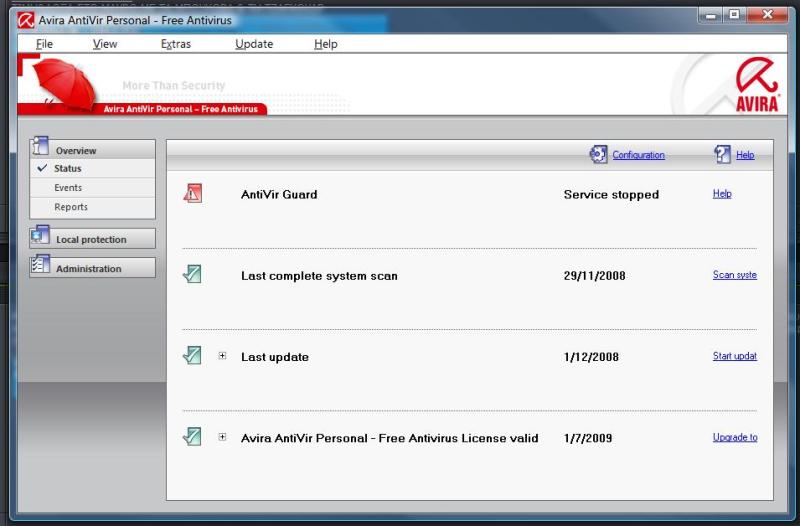Minimize the Avira window
This screenshot has width=800, height=526.
click(710, 15)
